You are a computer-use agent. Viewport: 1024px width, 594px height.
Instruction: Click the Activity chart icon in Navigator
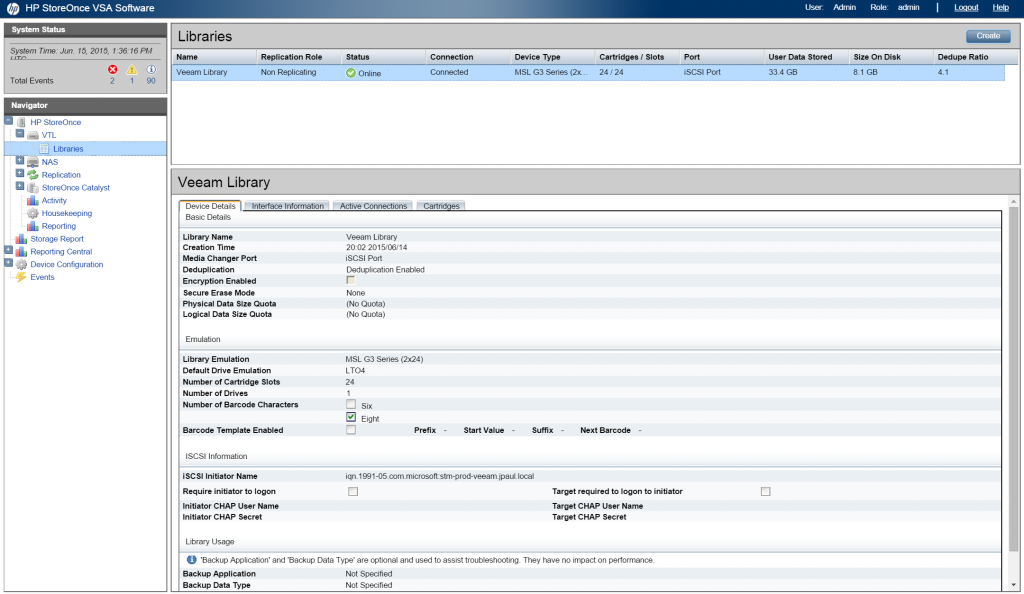tap(33, 200)
